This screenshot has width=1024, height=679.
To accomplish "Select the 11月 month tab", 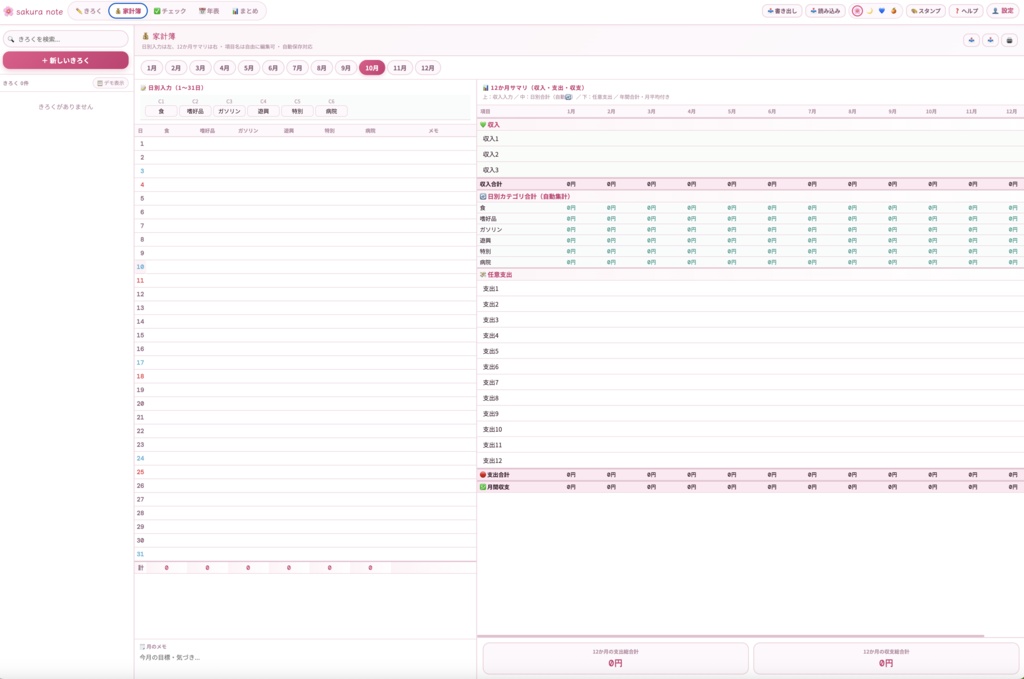I will [400, 68].
